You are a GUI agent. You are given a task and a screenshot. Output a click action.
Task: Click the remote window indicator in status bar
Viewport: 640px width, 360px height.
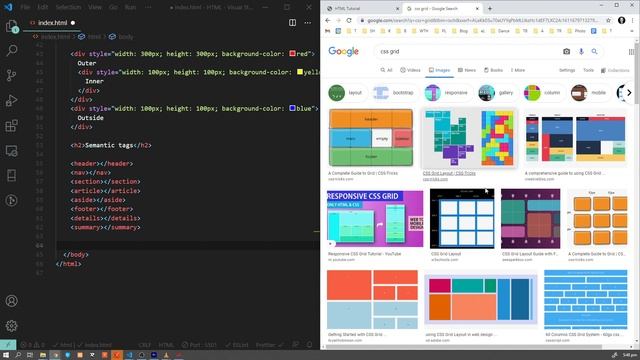[8, 345]
